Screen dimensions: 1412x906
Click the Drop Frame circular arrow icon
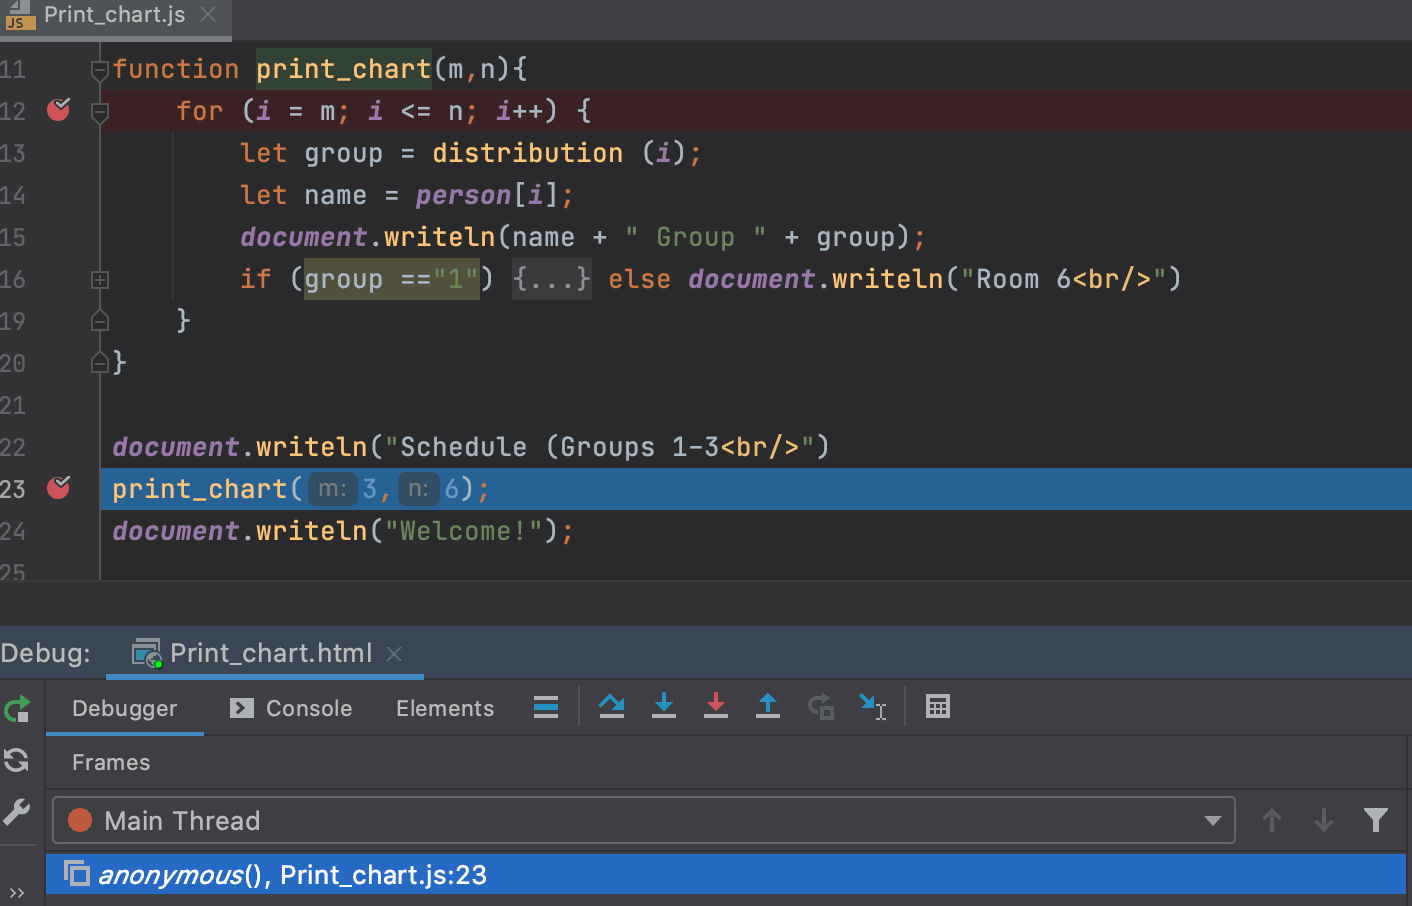820,706
